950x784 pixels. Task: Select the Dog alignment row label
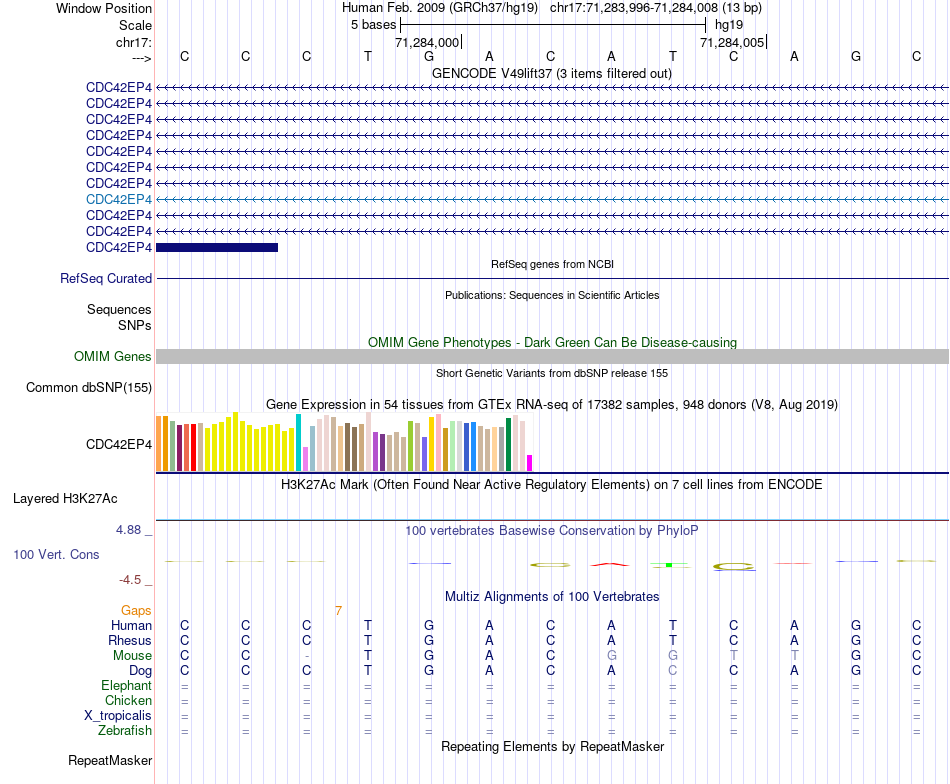tap(141, 671)
